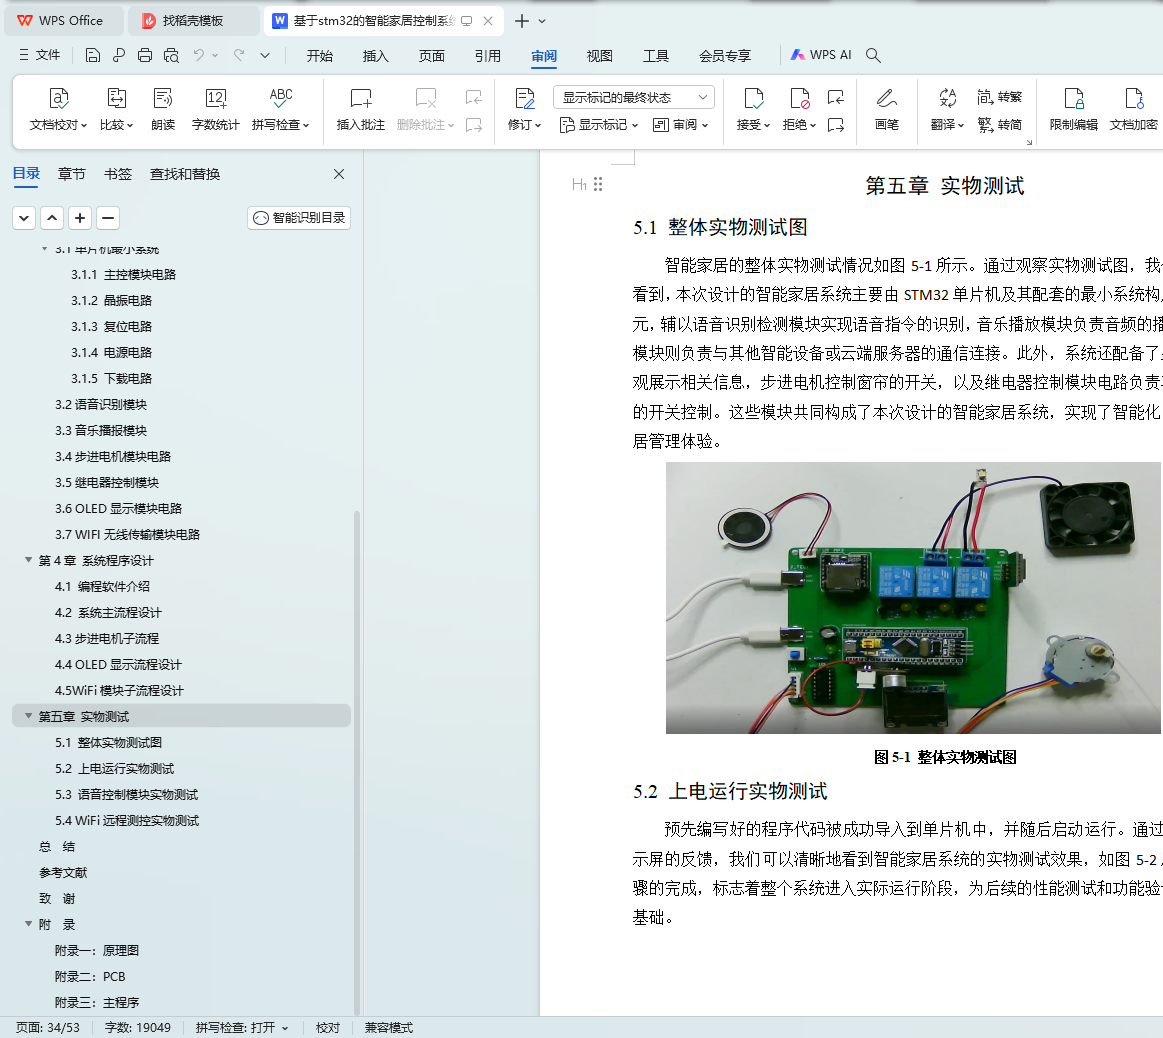Open 显示标记 dropdown
Image resolution: width=1163 pixels, height=1038 pixels.
click(599, 125)
